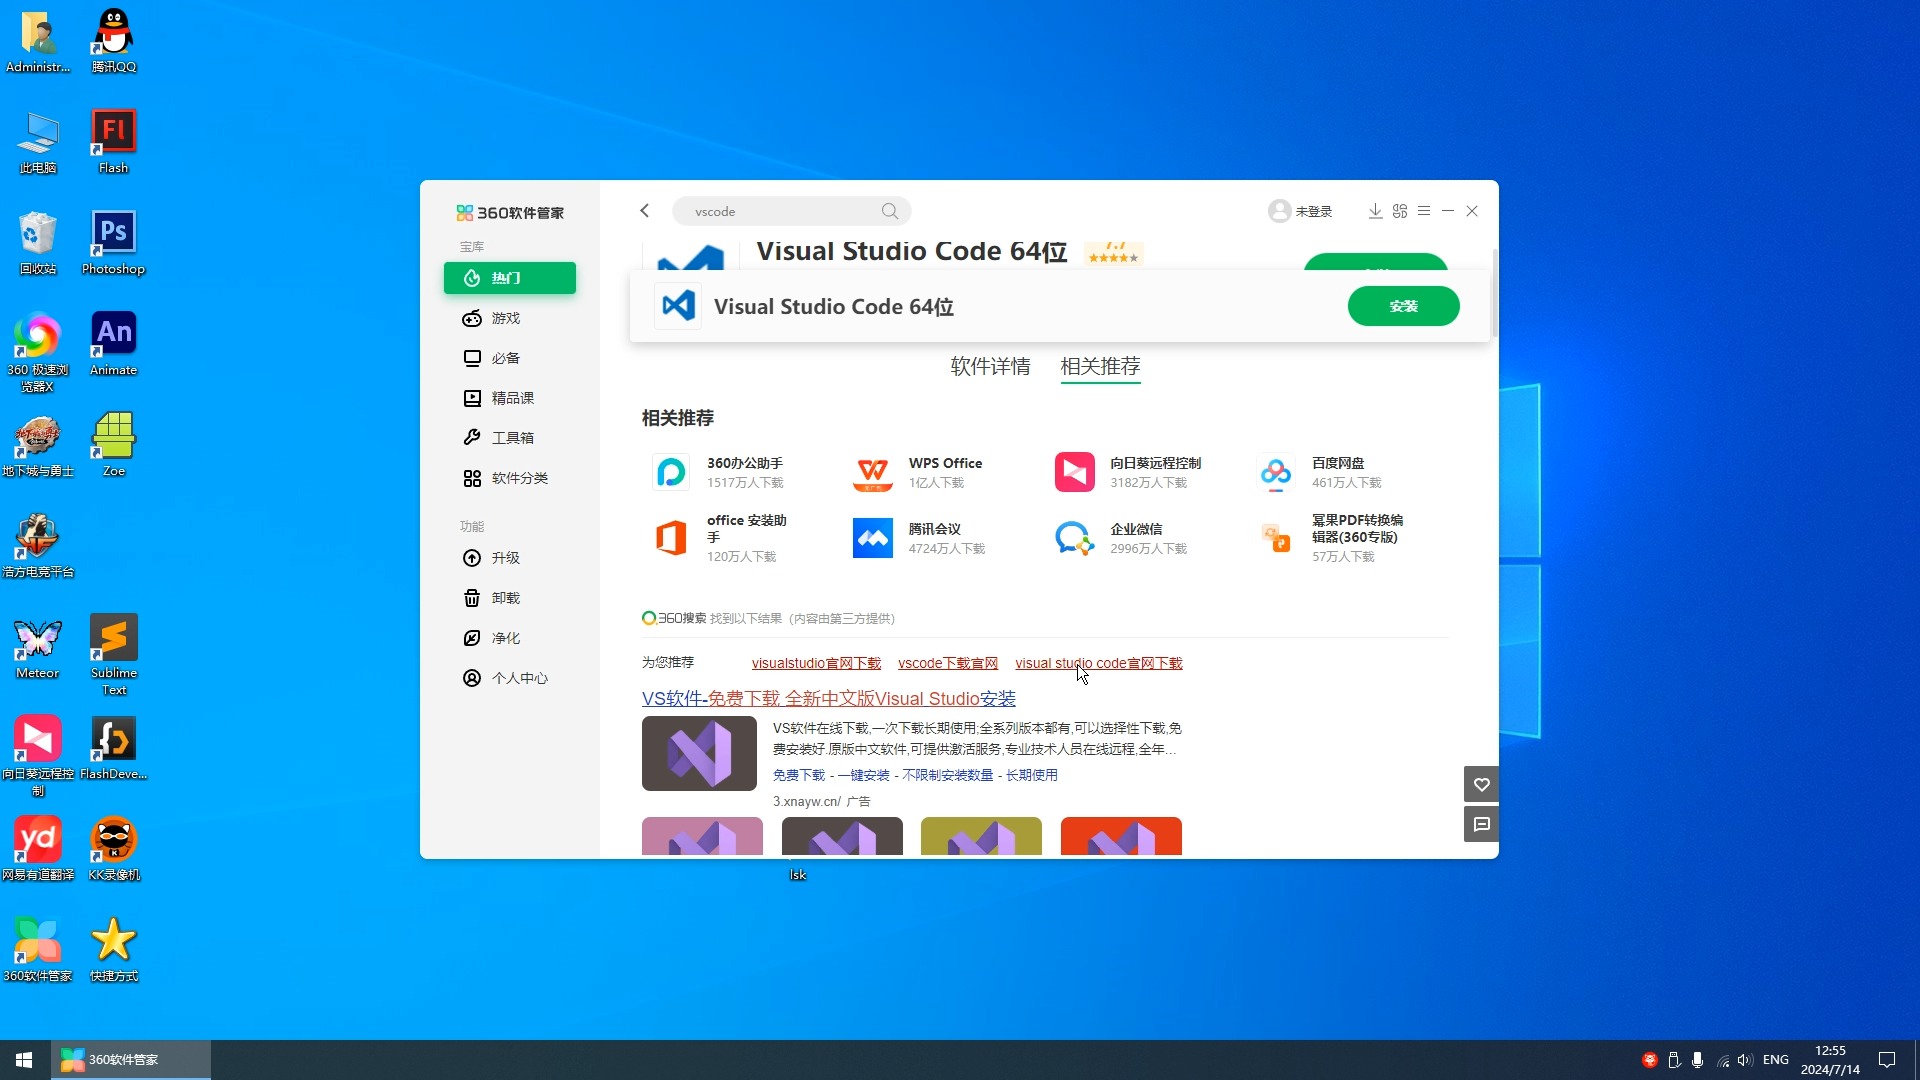Open the 升级 upgrade manager
1920x1080 pixels.
click(504, 558)
